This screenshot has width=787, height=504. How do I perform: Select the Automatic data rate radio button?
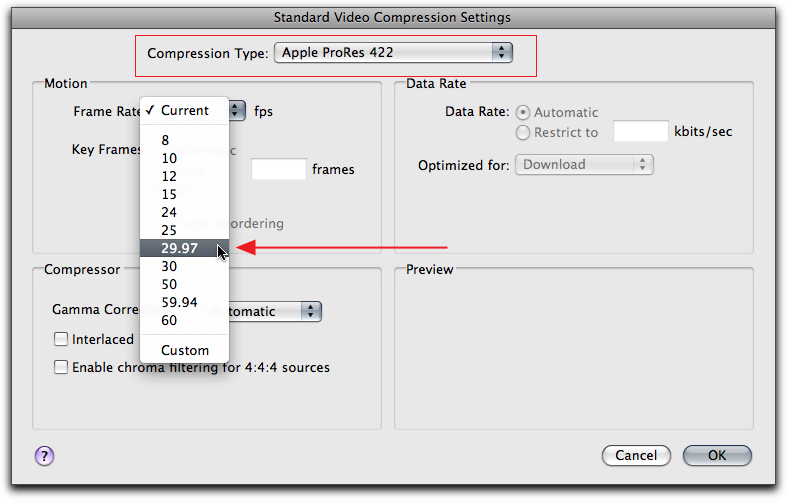(523, 112)
